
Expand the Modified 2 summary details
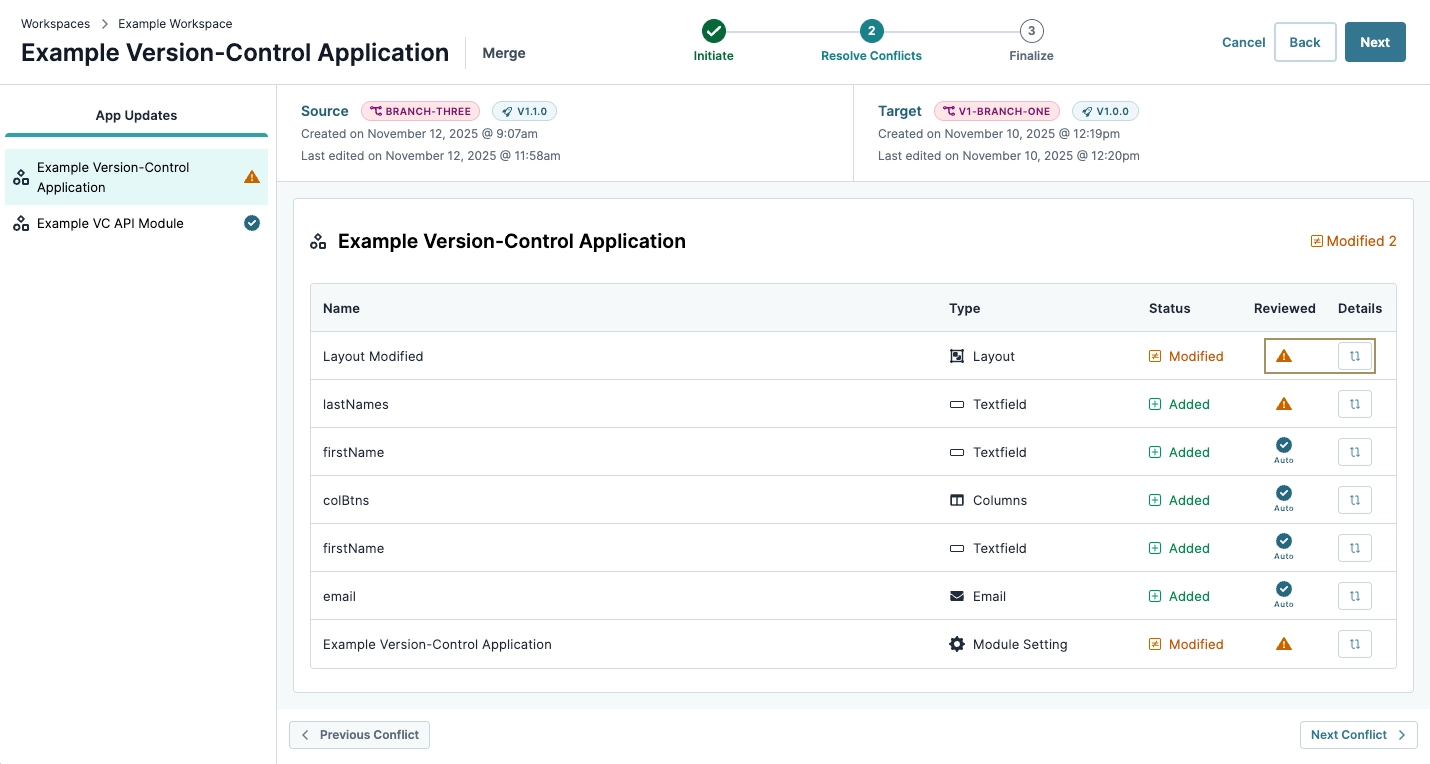click(1352, 240)
